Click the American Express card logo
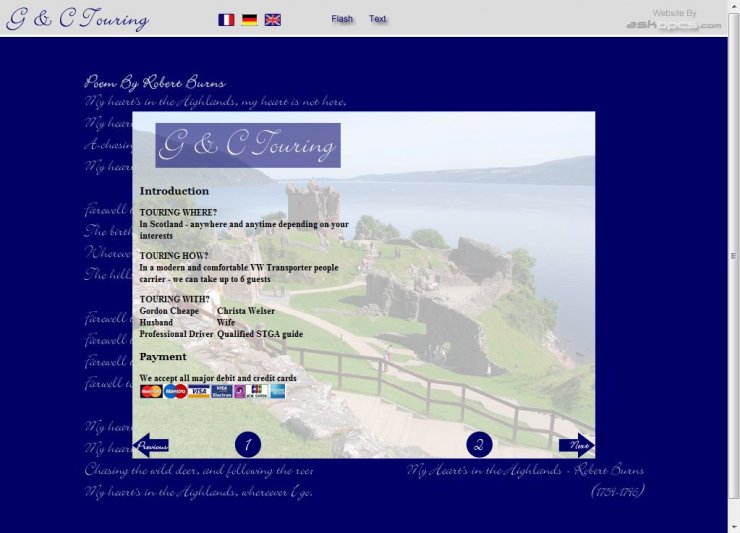Screen dimensions: 740x533 tap(277, 391)
